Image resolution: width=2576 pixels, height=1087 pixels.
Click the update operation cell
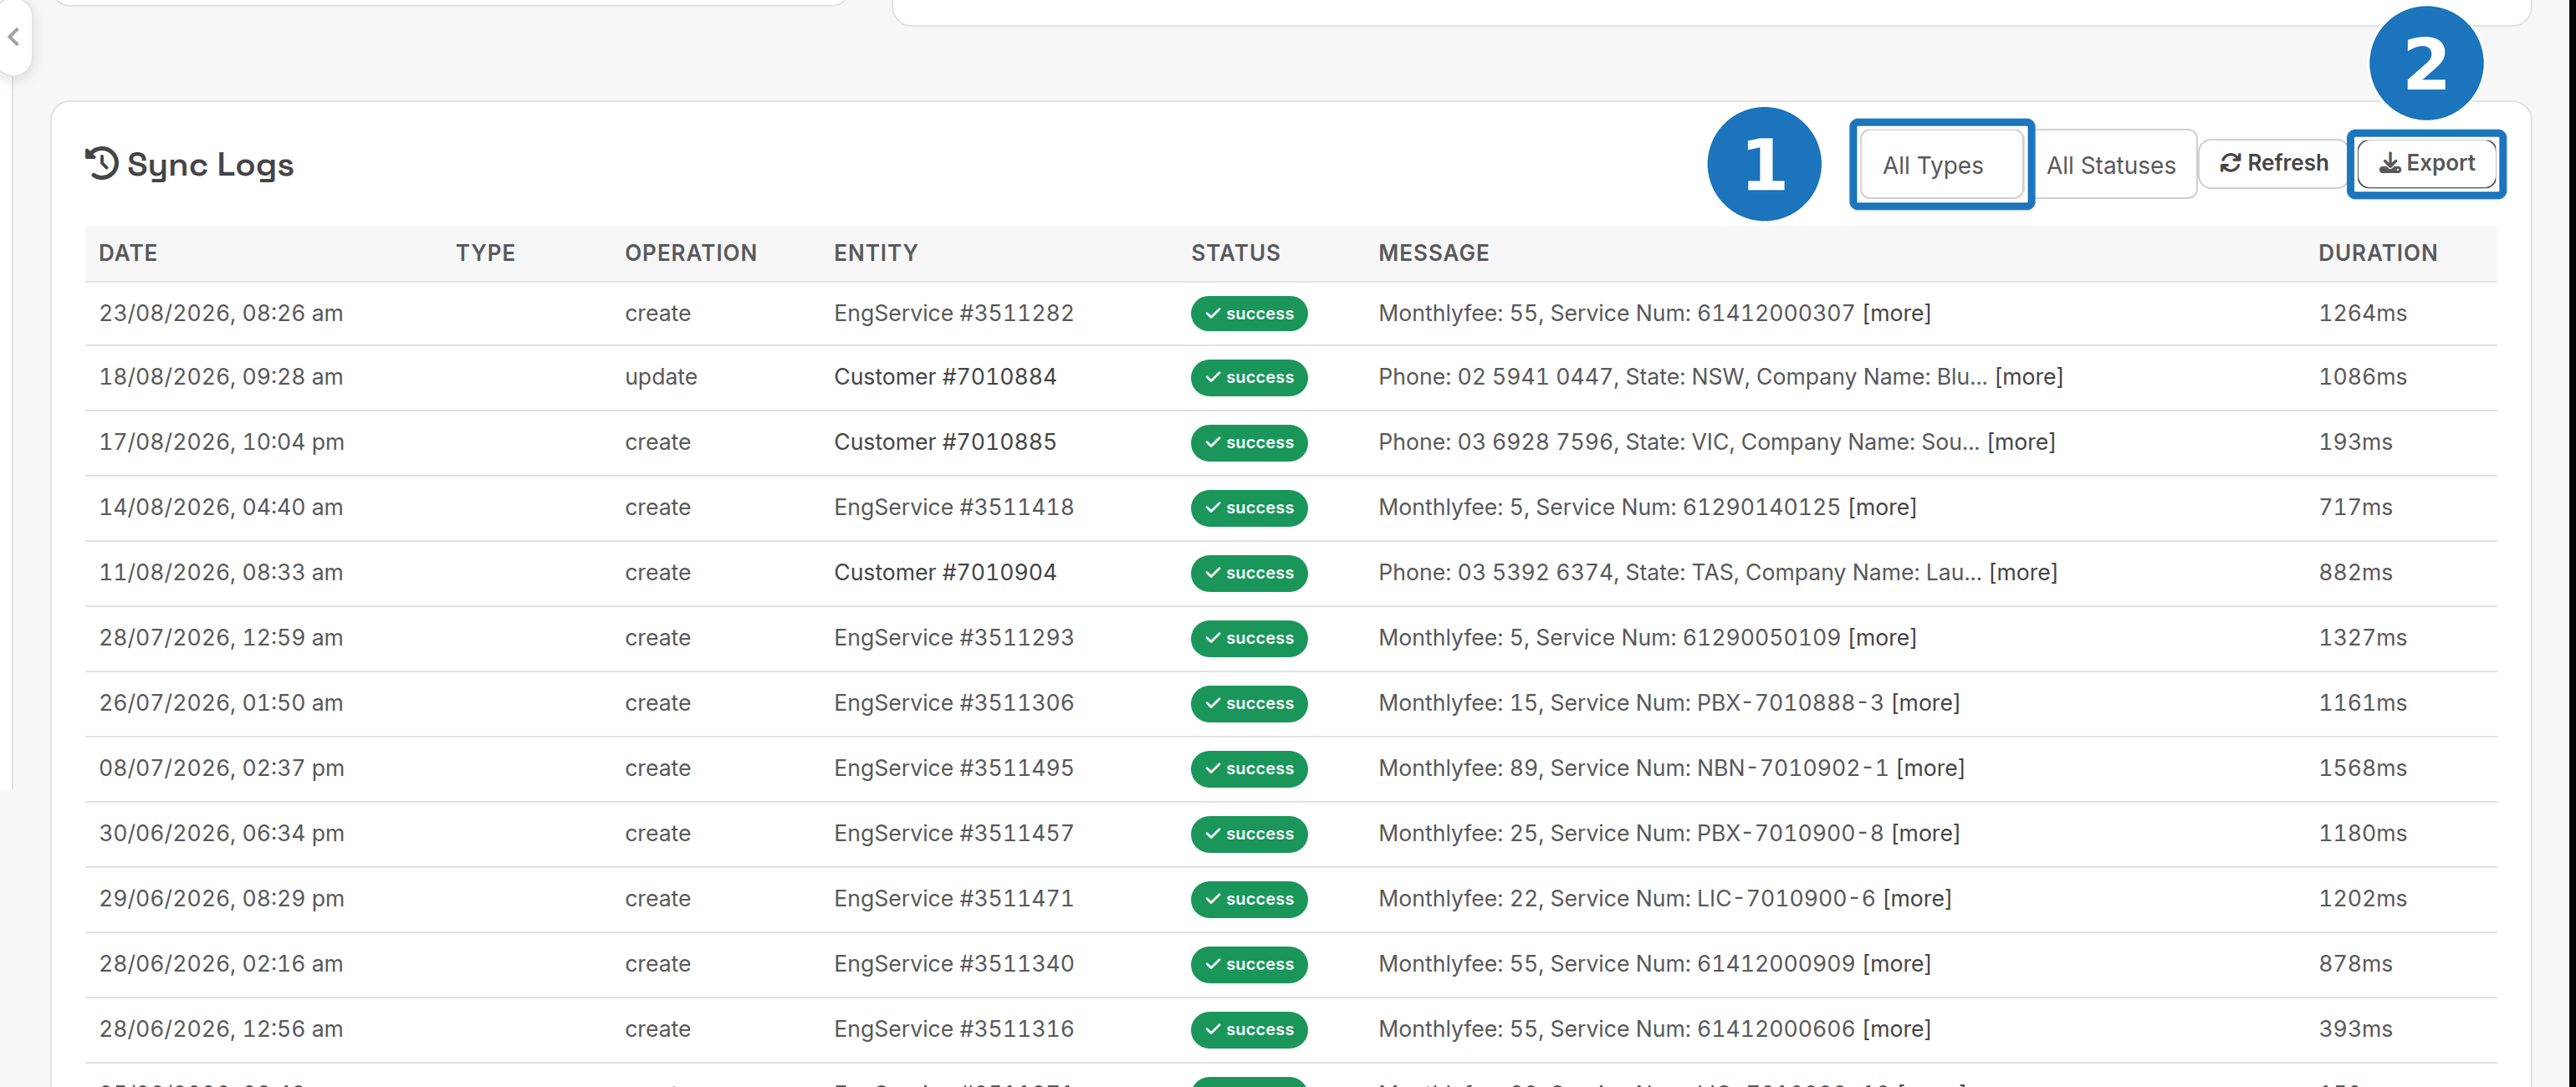[x=661, y=377]
